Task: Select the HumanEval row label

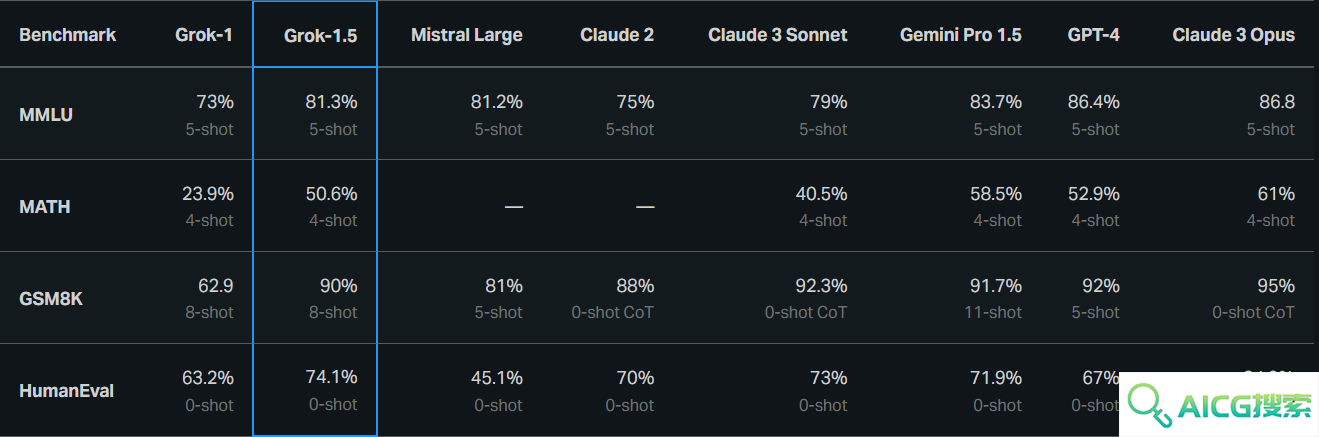Action: point(66,390)
